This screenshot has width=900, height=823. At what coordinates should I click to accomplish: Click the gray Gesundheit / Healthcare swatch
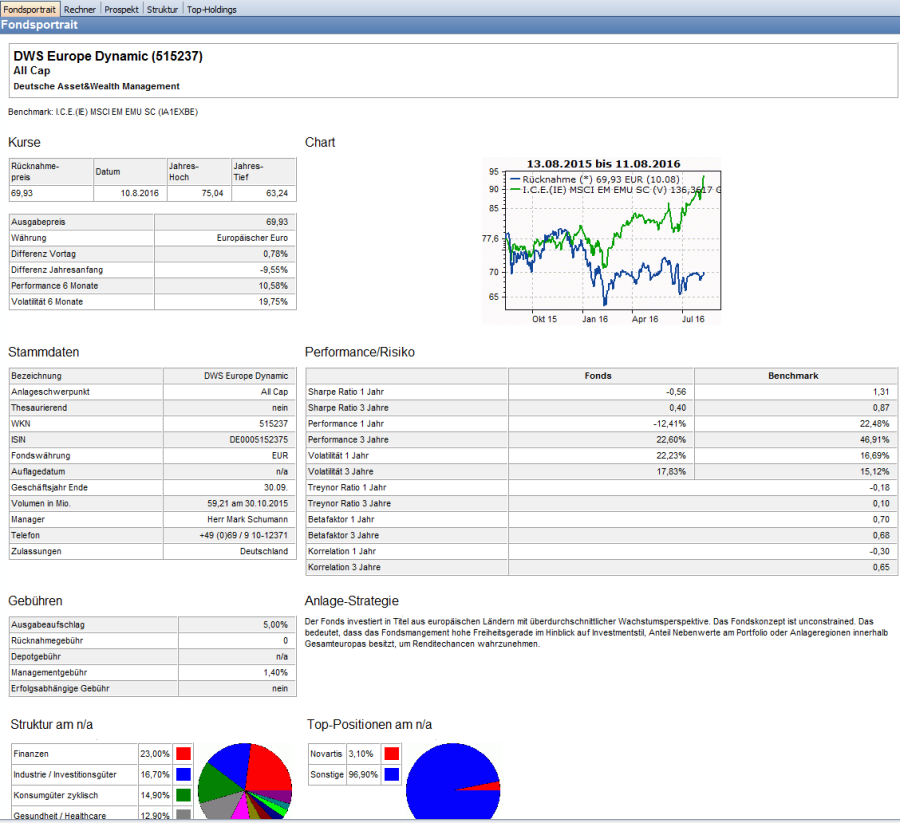(x=183, y=815)
